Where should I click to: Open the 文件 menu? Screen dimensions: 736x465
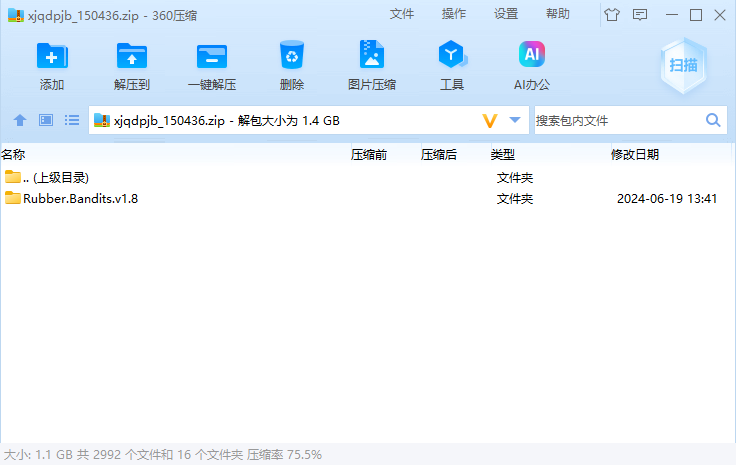tap(402, 14)
